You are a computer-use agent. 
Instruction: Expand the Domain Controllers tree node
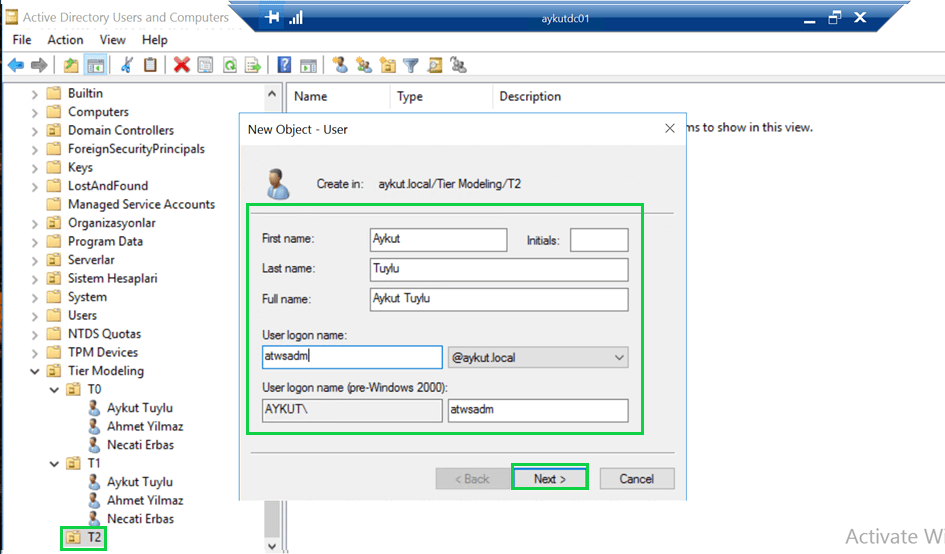35,131
